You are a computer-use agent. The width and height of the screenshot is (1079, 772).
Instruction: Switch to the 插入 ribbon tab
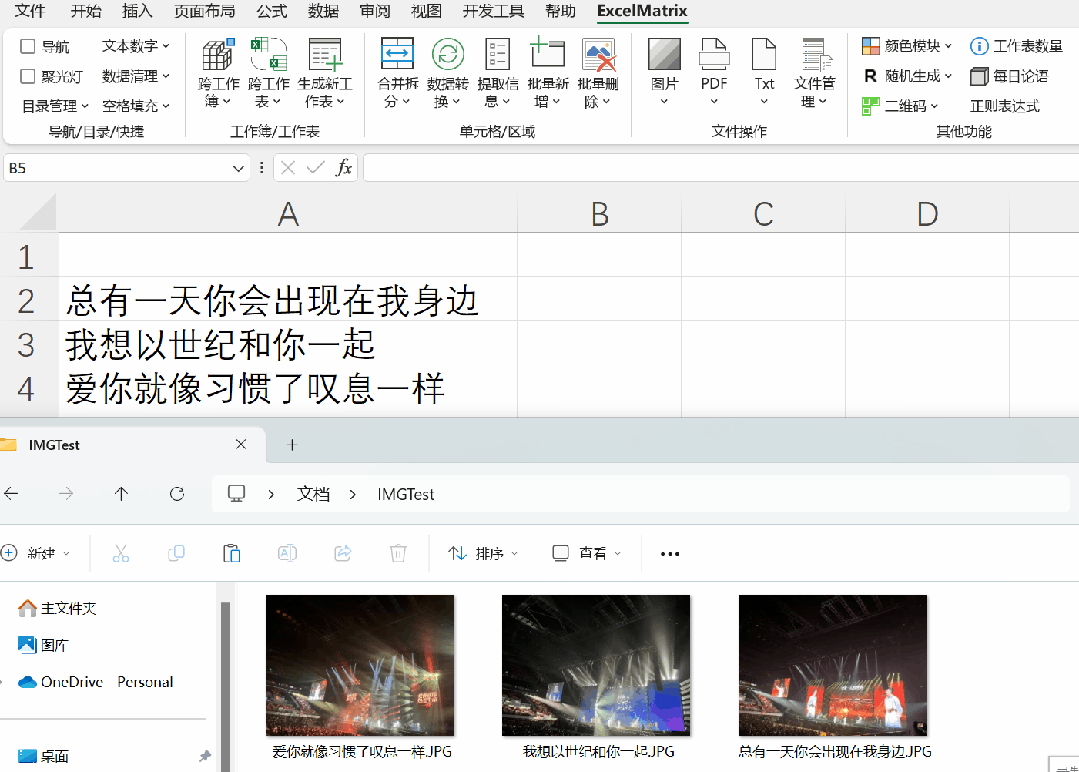click(137, 11)
